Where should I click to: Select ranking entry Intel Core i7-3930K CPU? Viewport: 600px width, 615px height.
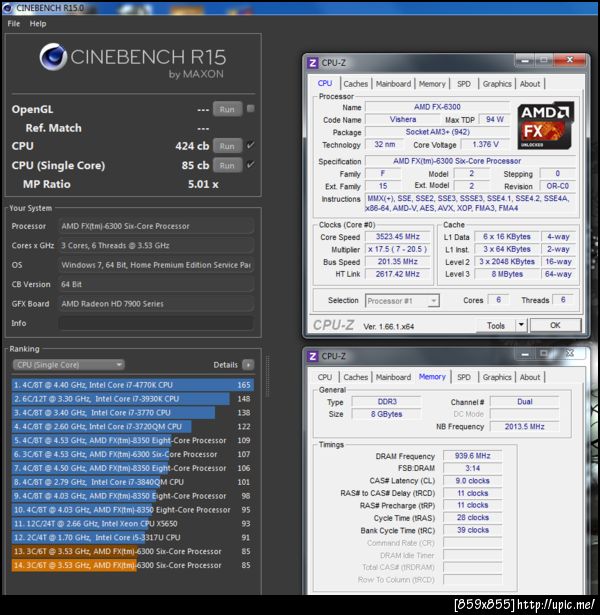point(133,399)
